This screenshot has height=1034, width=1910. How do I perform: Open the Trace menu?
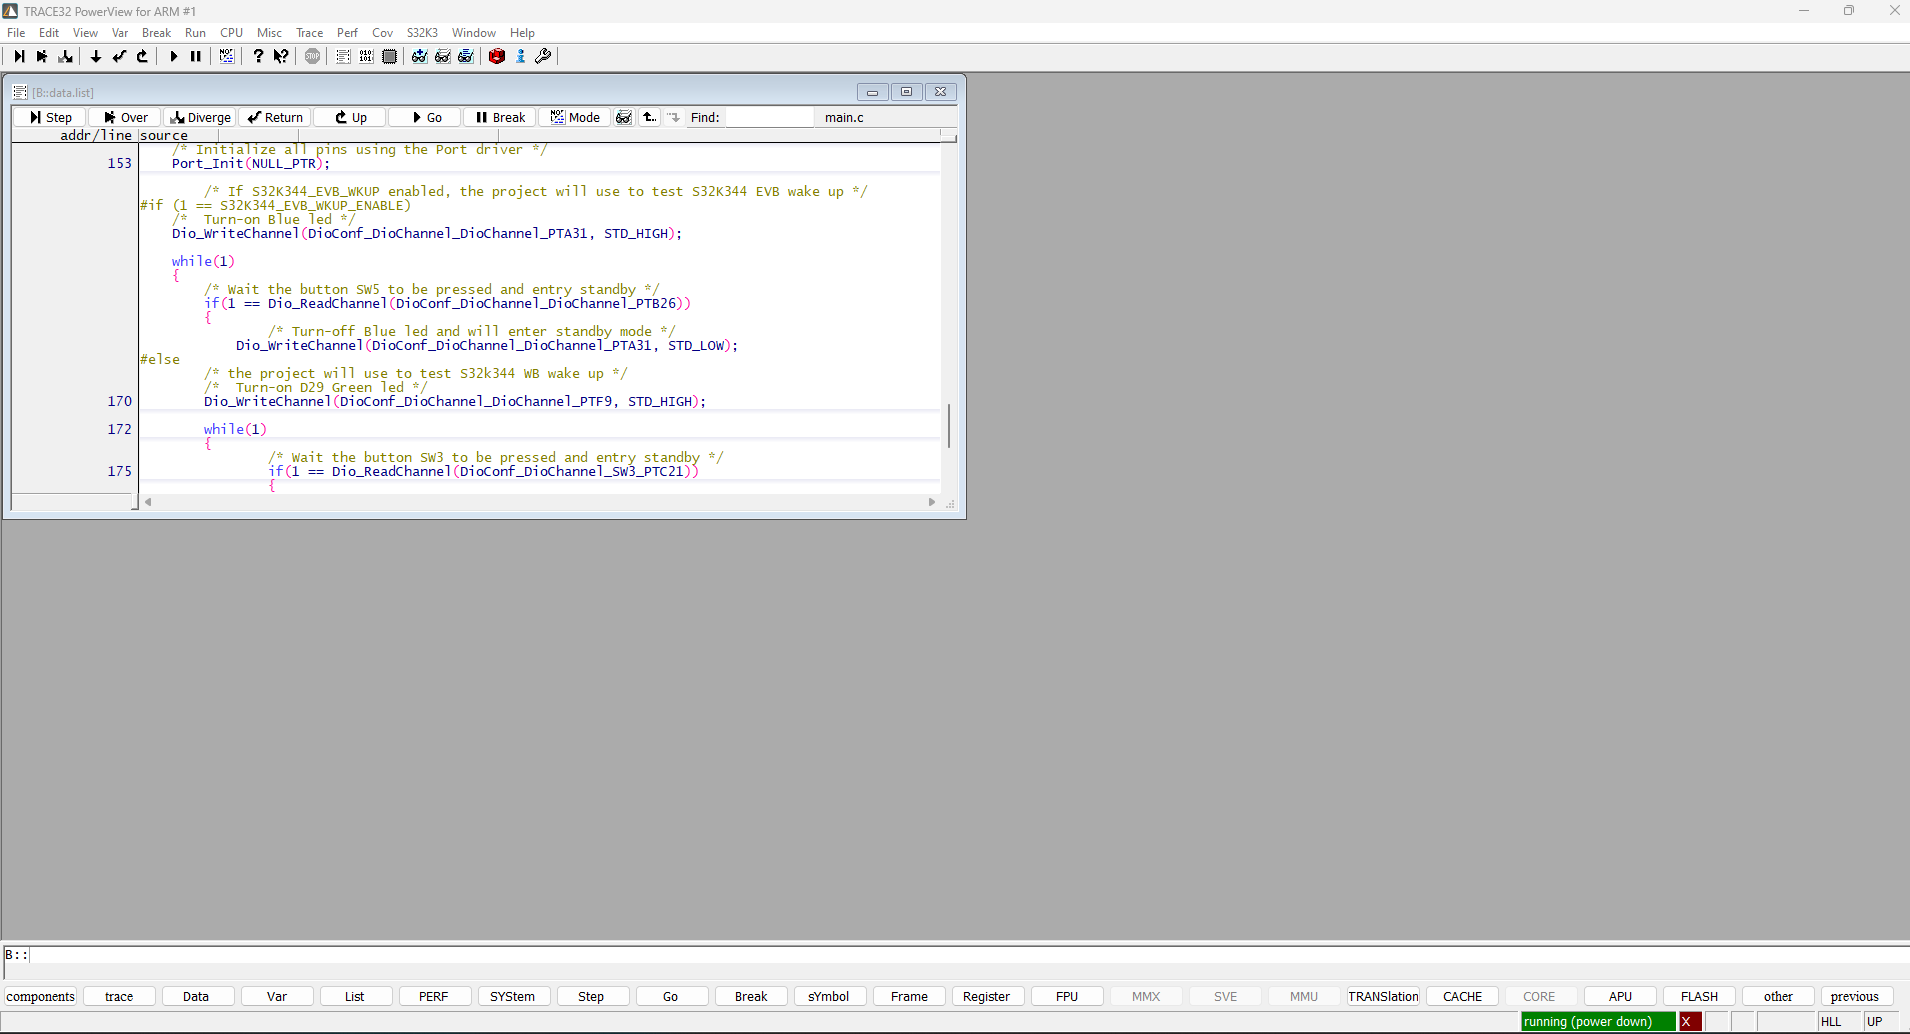click(309, 32)
